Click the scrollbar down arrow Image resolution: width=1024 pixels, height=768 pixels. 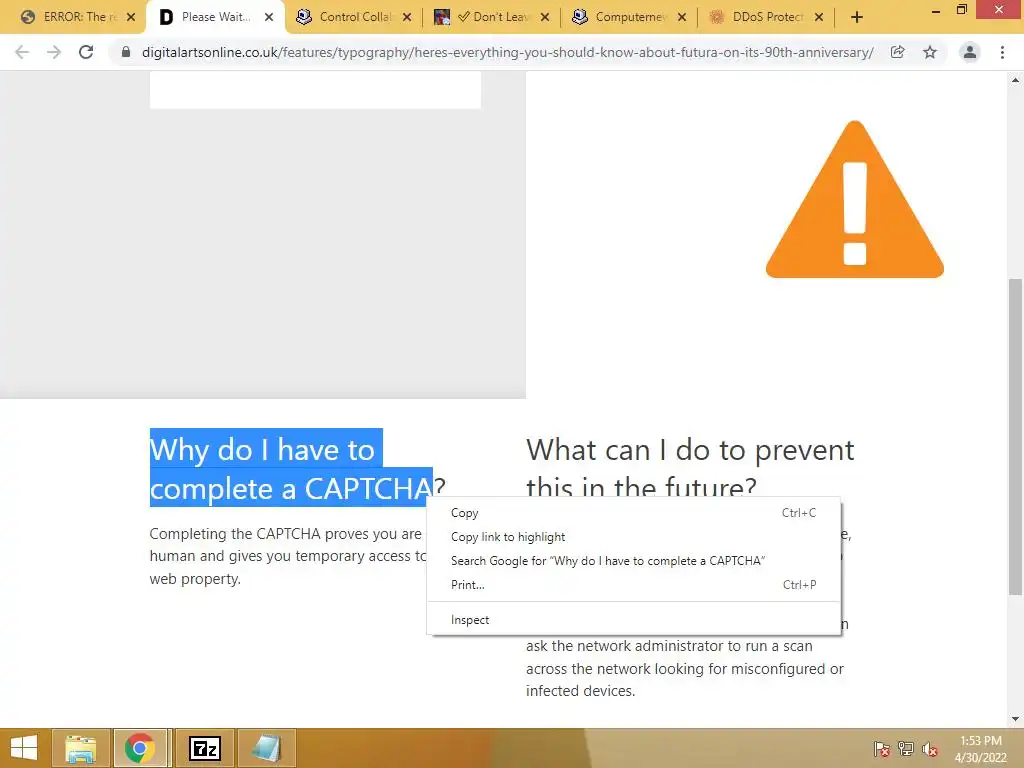tap(1015, 719)
